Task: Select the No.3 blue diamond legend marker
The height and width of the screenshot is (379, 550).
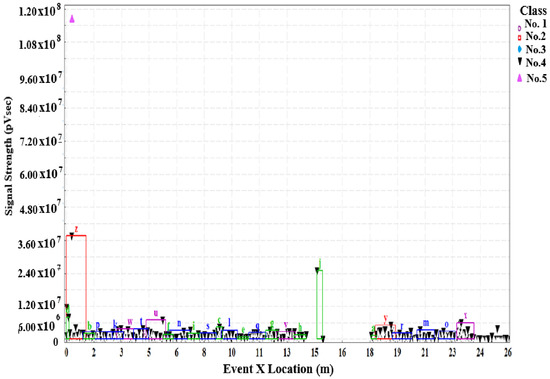Action: click(520, 49)
